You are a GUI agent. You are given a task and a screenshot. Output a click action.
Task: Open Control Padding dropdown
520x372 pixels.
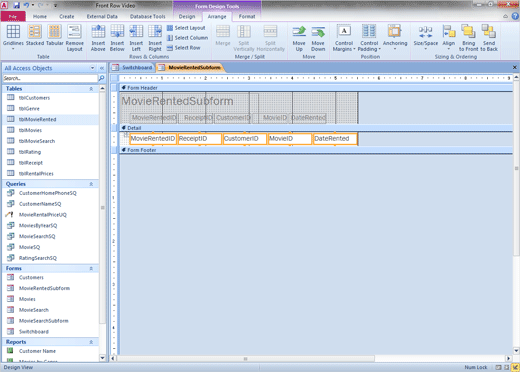click(x=369, y=38)
